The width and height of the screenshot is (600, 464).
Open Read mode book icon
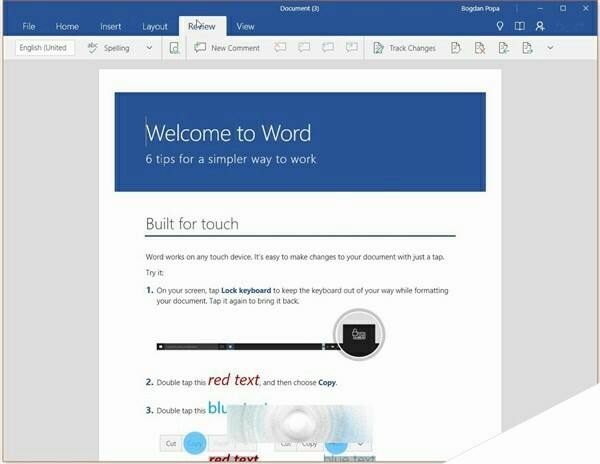(x=519, y=26)
